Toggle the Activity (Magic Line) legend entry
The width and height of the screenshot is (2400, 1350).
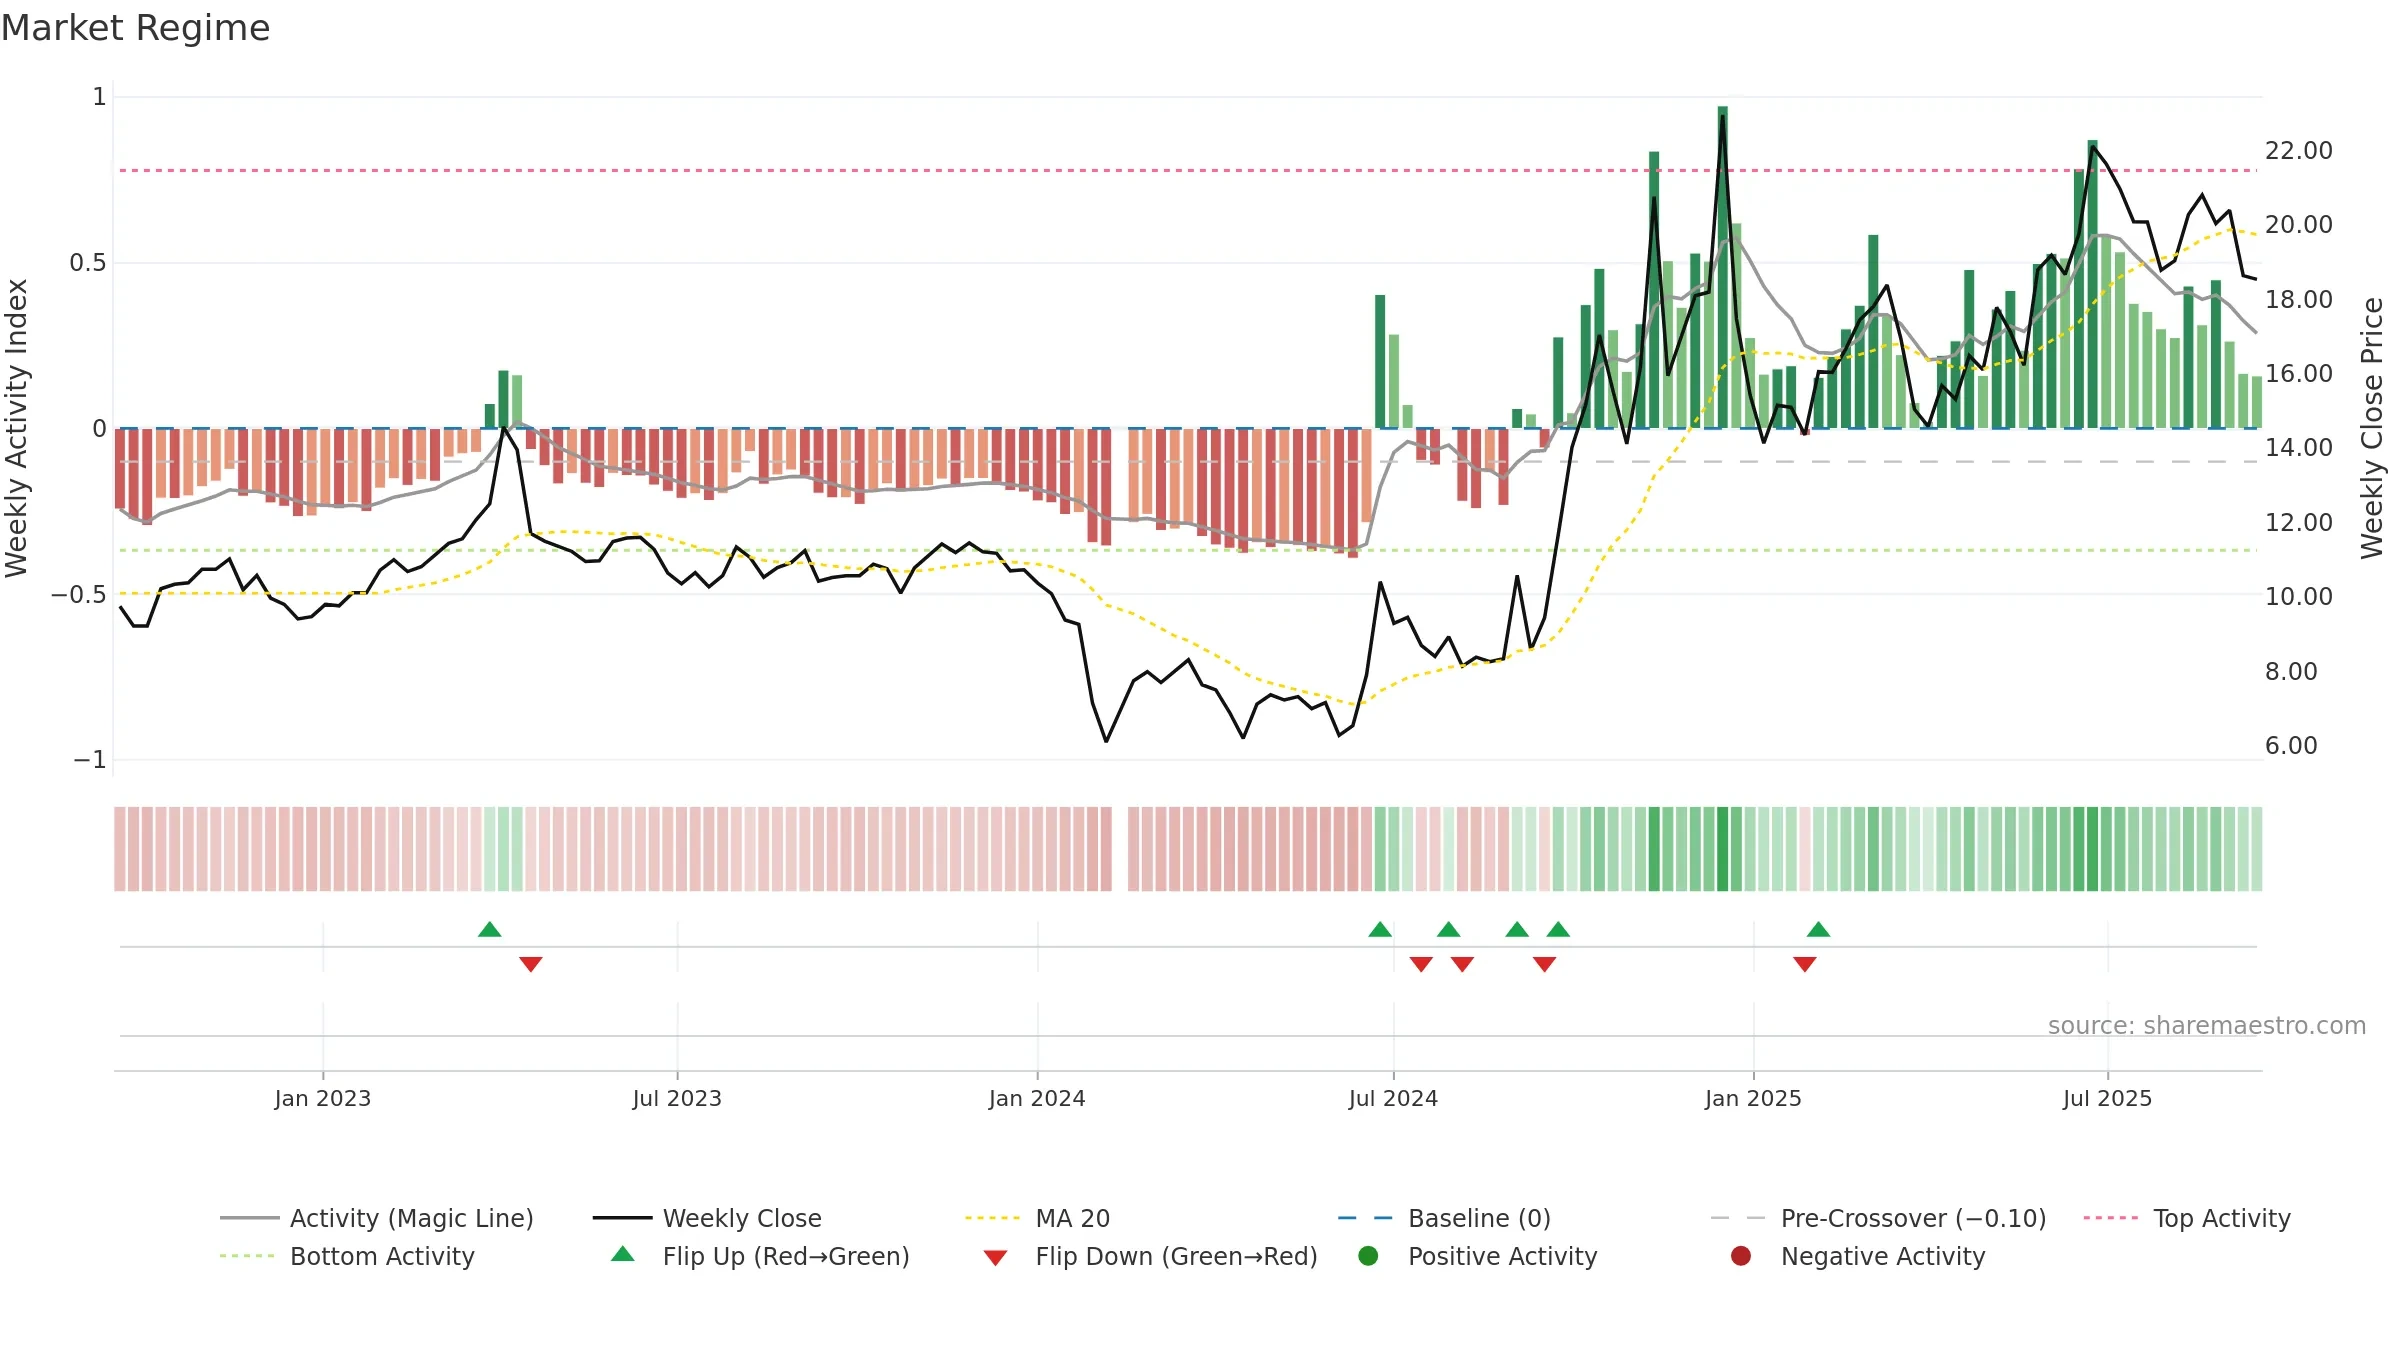(x=377, y=1218)
